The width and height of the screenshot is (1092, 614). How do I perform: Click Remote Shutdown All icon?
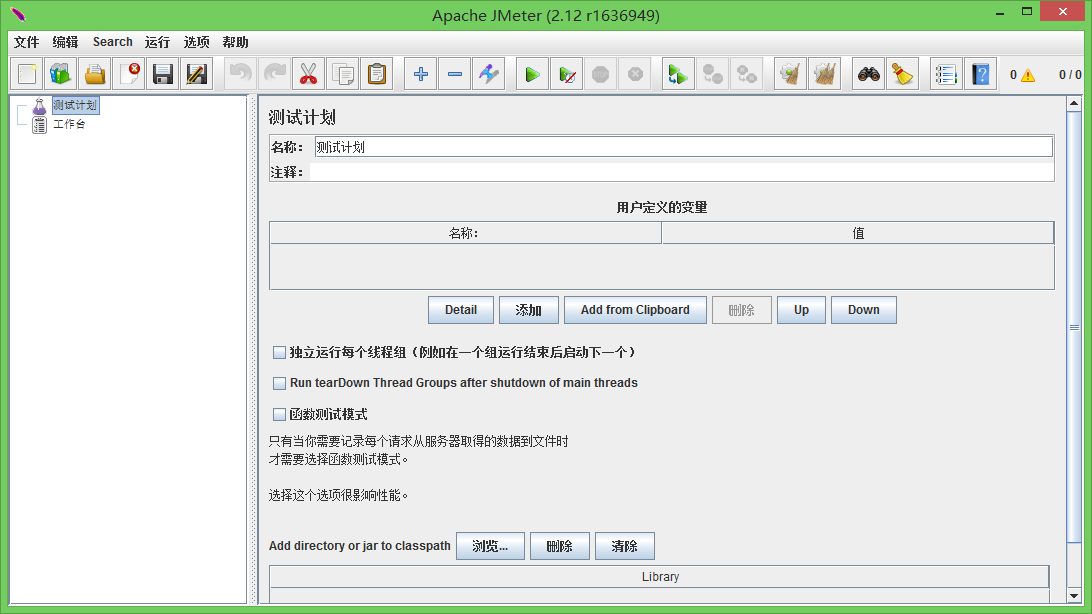747,74
